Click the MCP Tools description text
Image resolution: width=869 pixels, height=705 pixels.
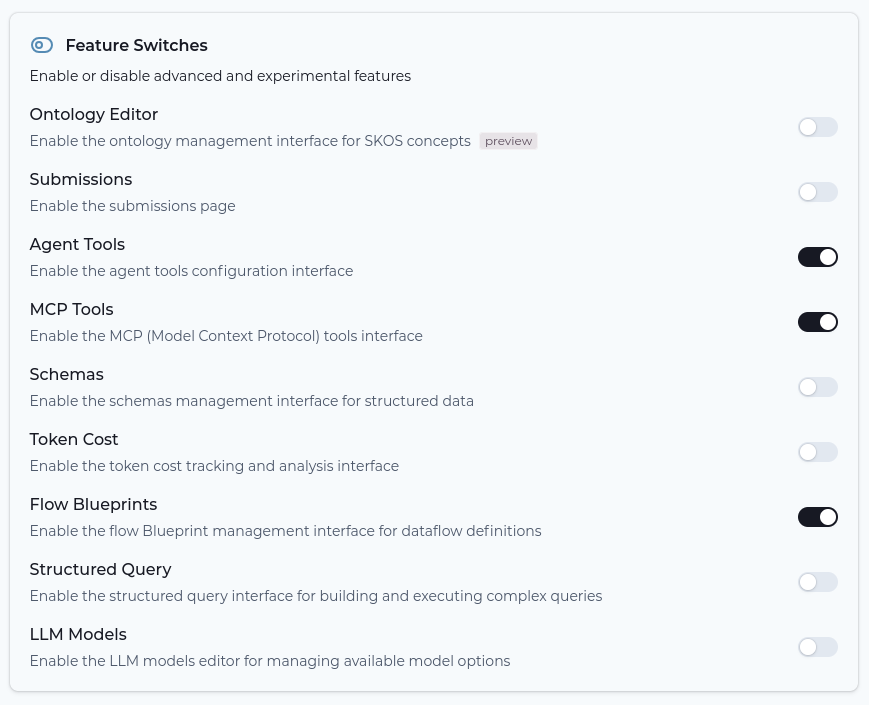point(226,336)
